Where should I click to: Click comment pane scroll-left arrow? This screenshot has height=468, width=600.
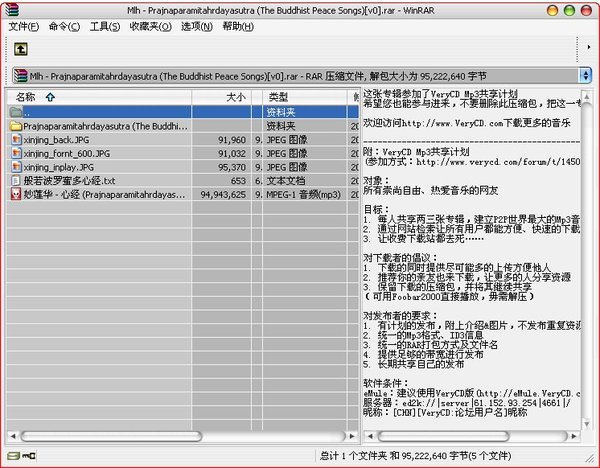pos(370,436)
